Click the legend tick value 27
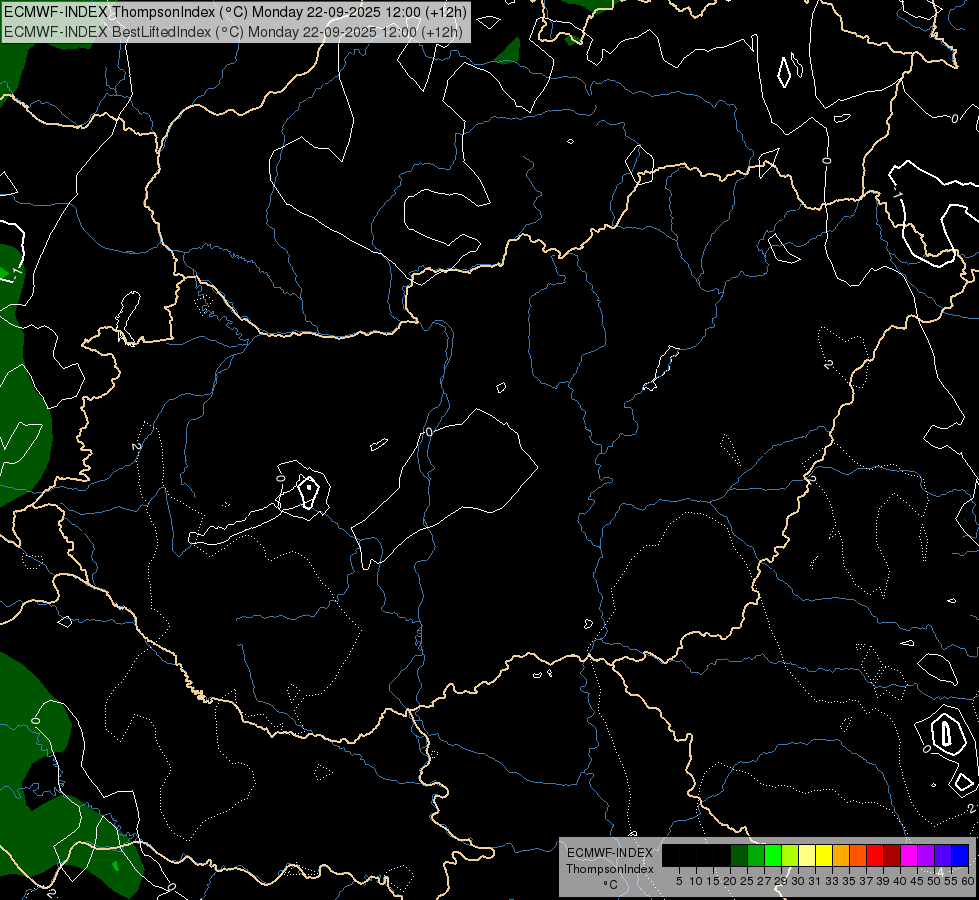979x900 pixels. [764, 881]
